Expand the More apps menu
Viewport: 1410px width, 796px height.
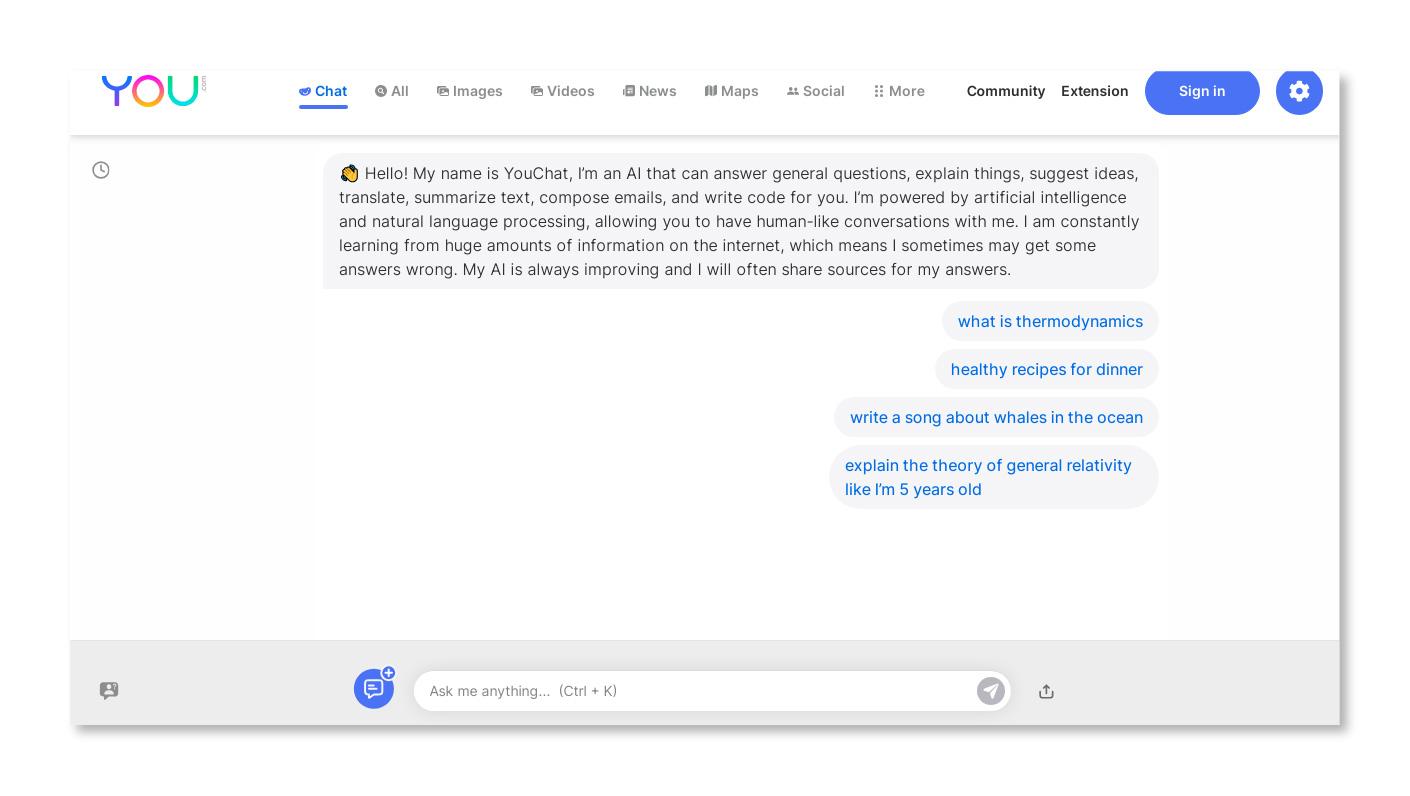pyautogui.click(x=898, y=91)
